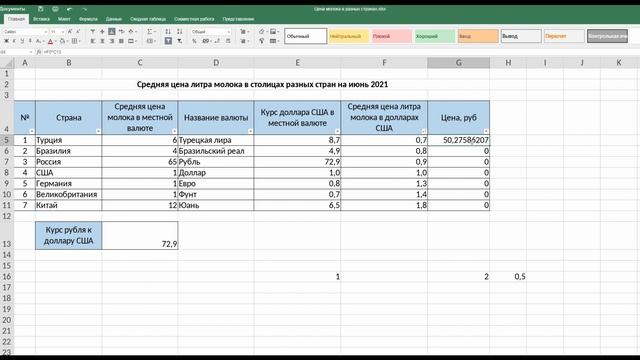Switch to the Совместная работа tab

[194, 19]
